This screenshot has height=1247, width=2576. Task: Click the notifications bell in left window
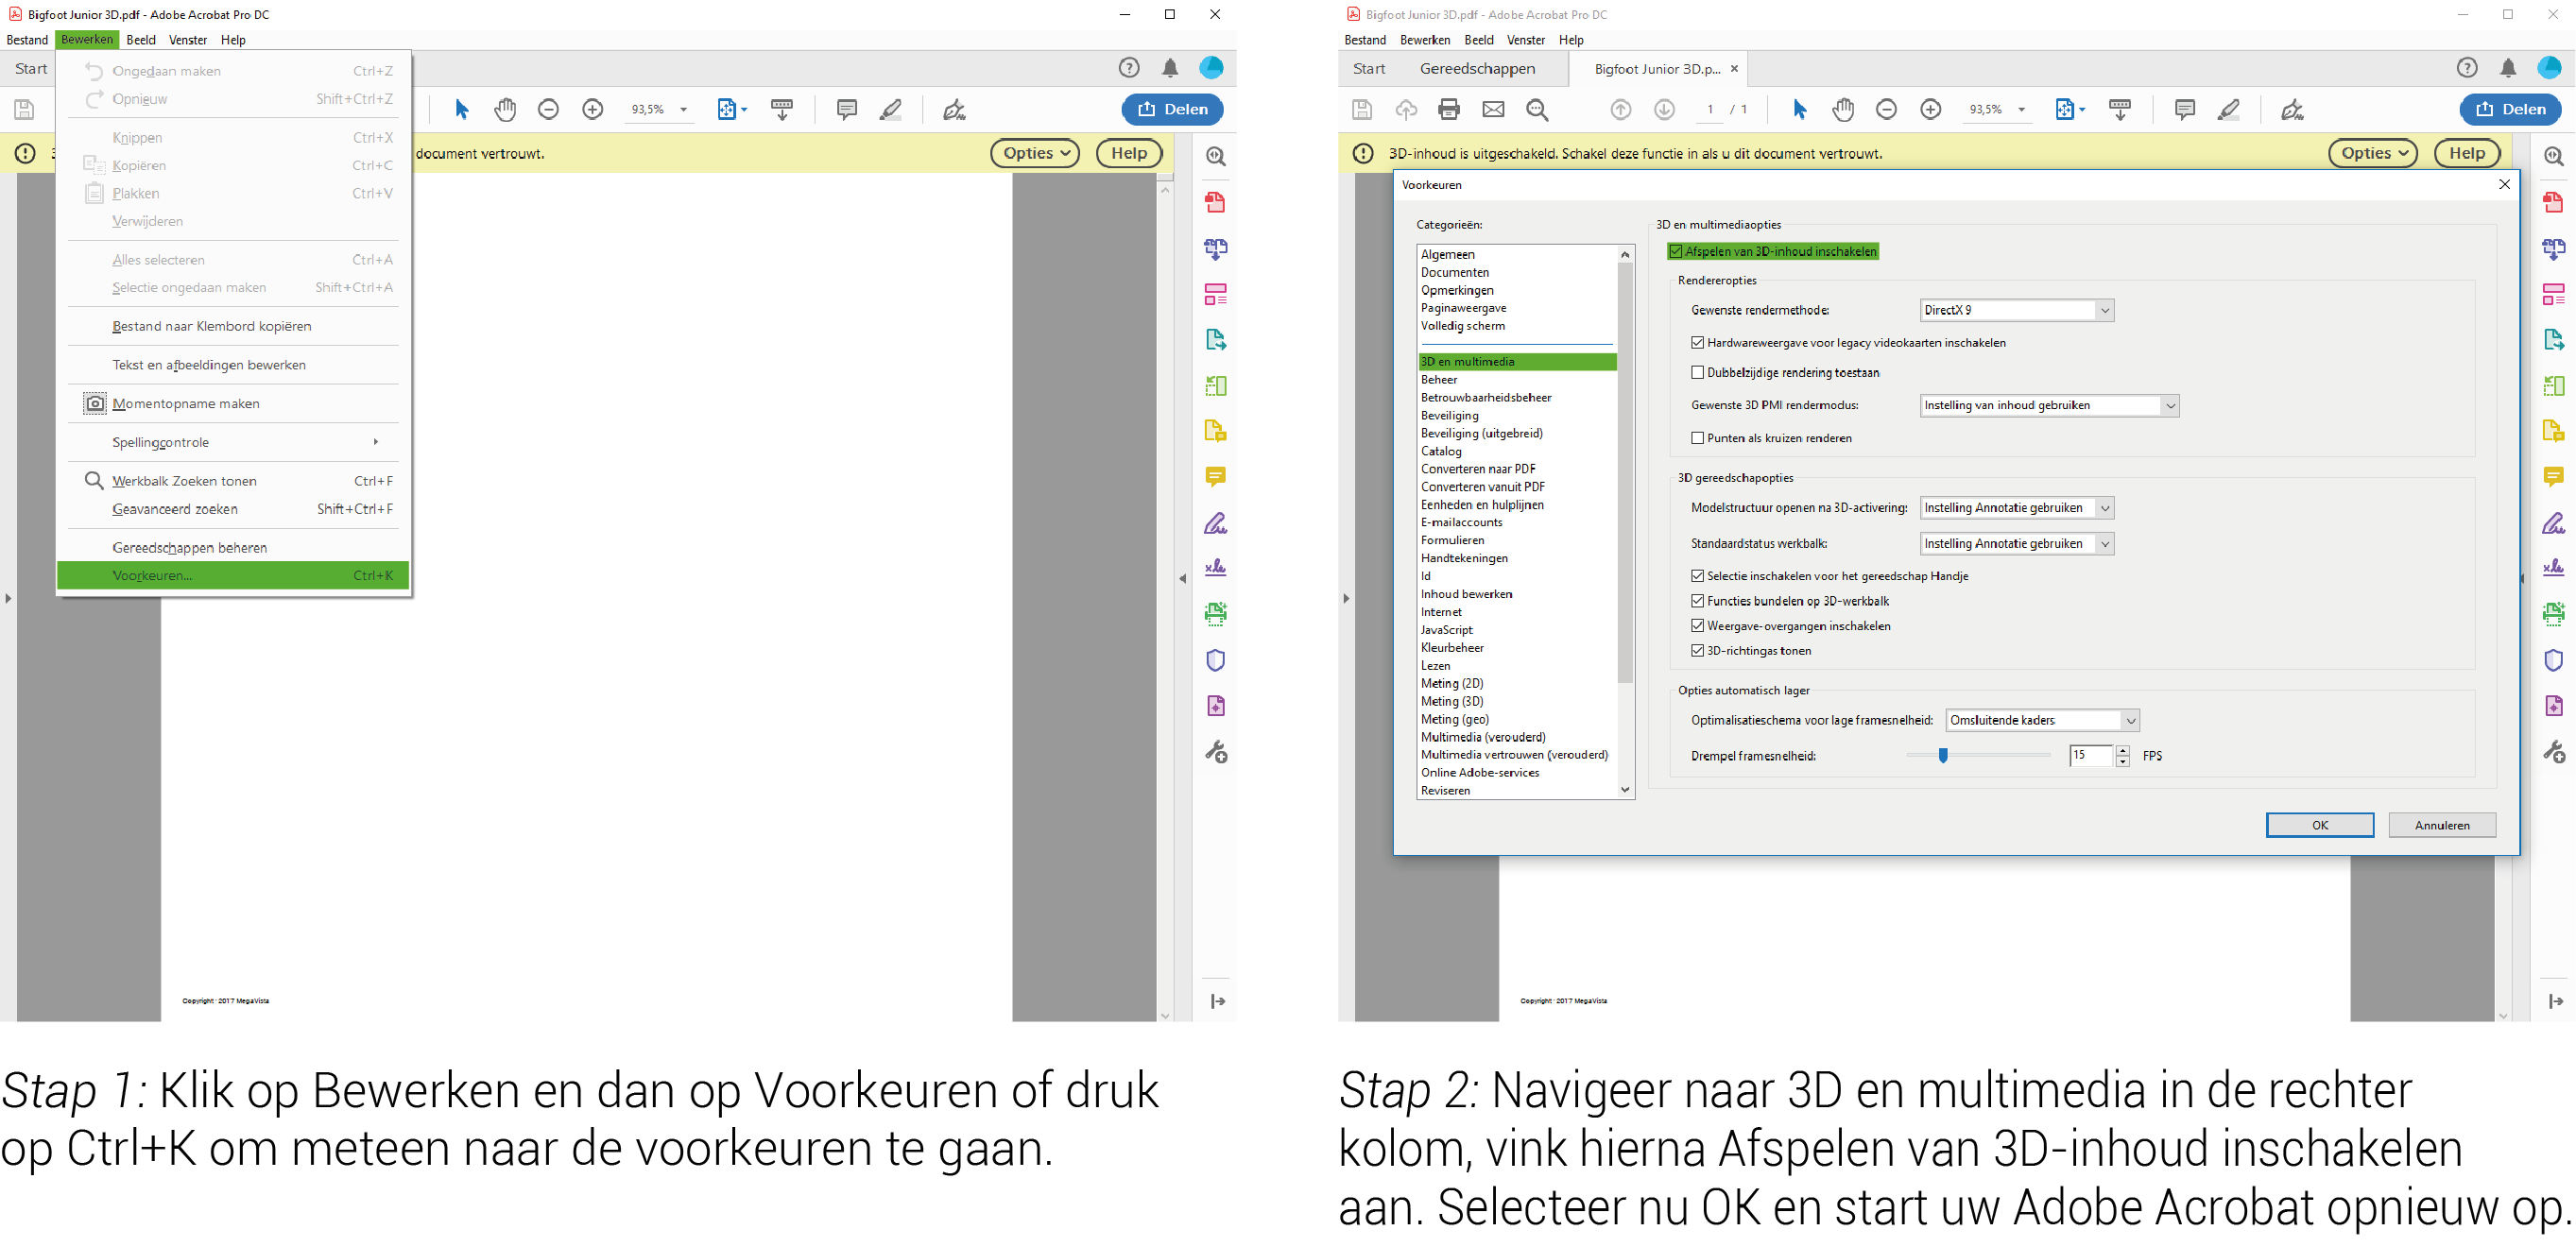pyautogui.click(x=1170, y=68)
